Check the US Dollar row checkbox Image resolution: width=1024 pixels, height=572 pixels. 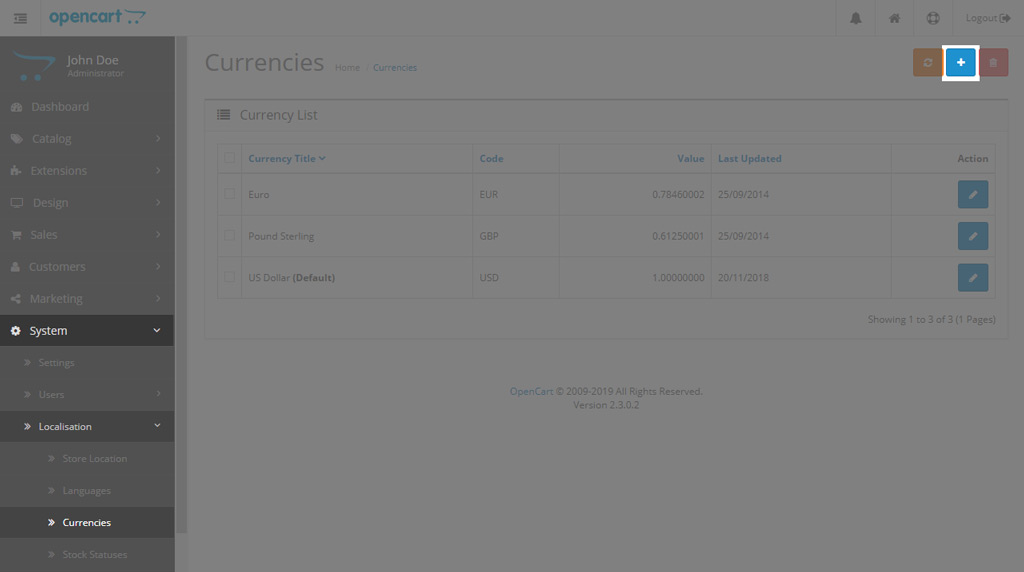point(229,278)
